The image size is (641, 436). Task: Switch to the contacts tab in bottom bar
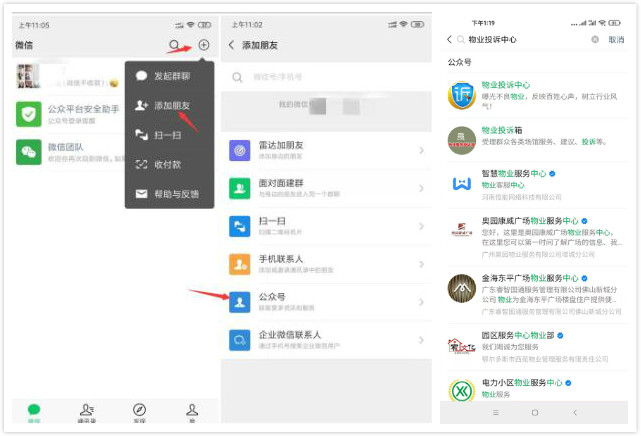[x=87, y=412]
